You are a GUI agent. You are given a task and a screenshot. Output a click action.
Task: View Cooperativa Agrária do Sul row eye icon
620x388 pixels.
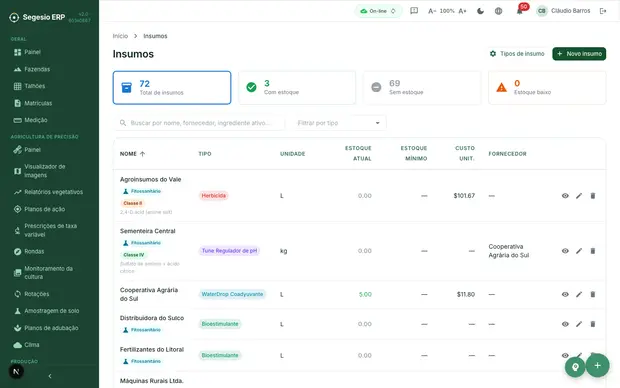[565, 294]
